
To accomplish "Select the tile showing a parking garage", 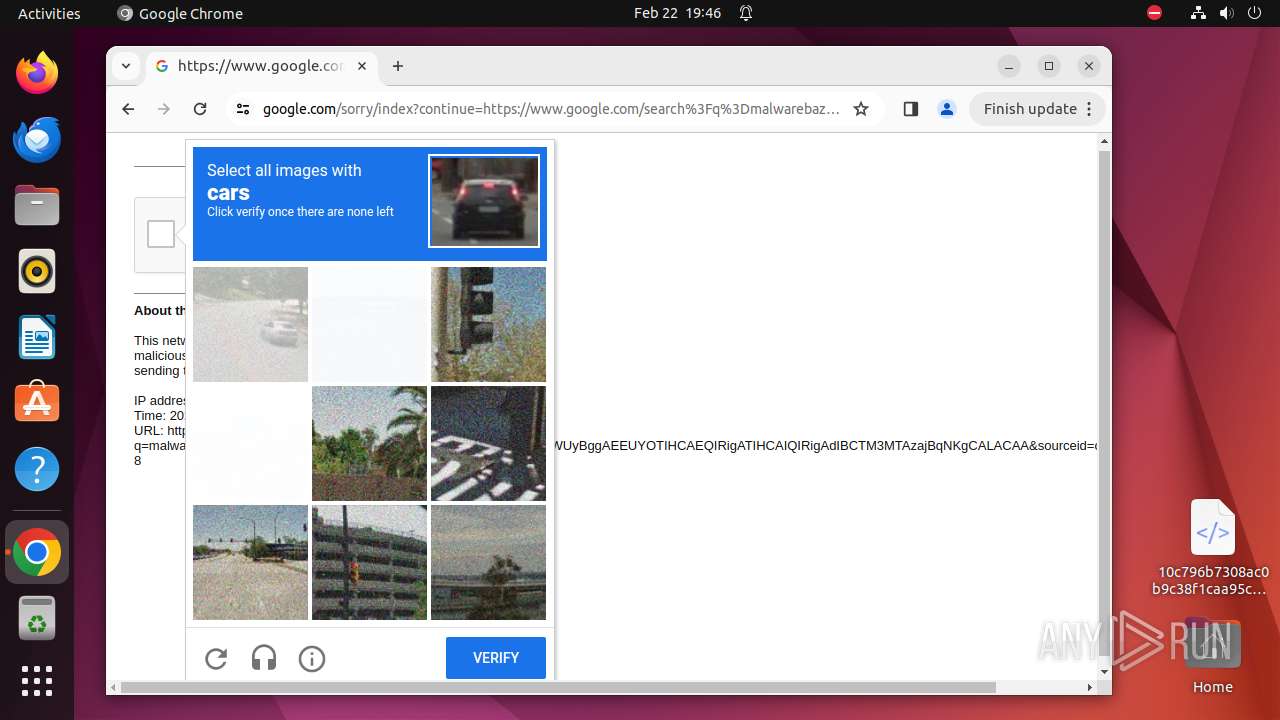I will [369, 562].
